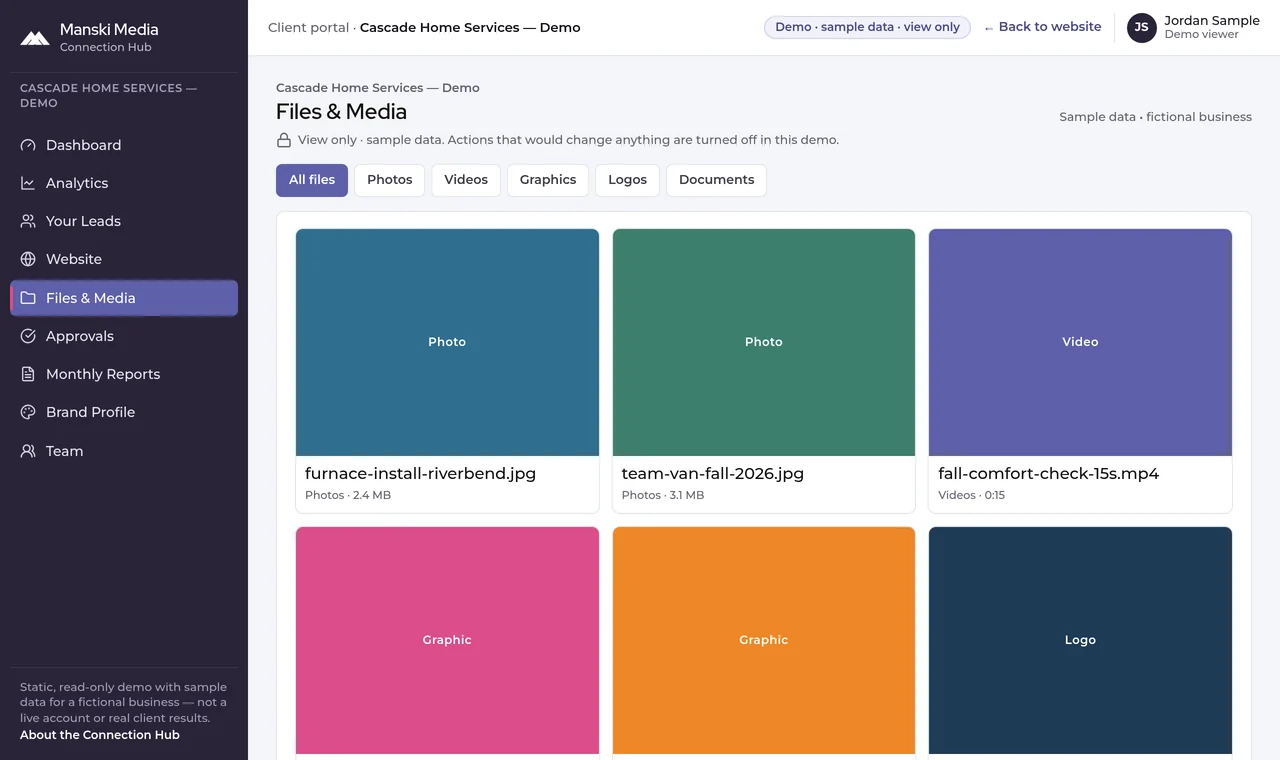
Task: Click the Monthly Reports document icon
Action: (28, 374)
